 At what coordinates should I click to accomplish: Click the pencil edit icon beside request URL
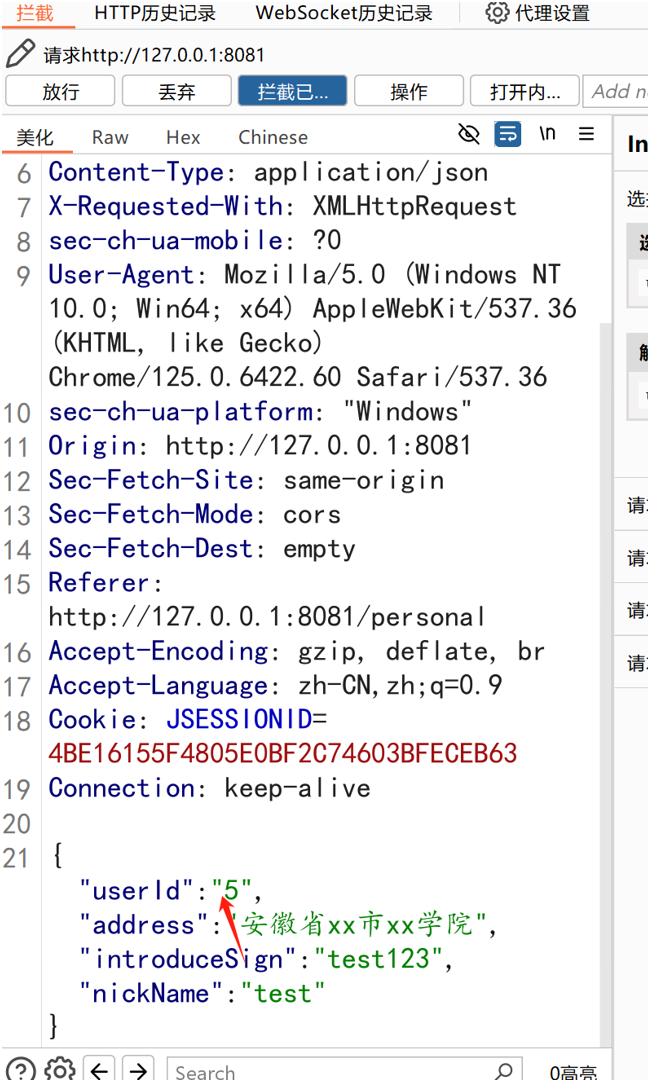[20, 54]
